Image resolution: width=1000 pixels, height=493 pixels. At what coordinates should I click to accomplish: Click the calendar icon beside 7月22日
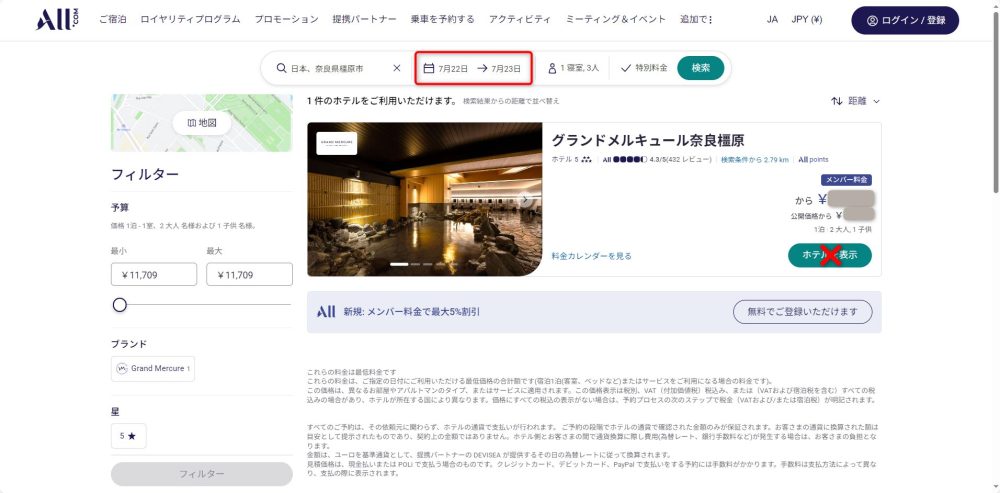[429, 68]
